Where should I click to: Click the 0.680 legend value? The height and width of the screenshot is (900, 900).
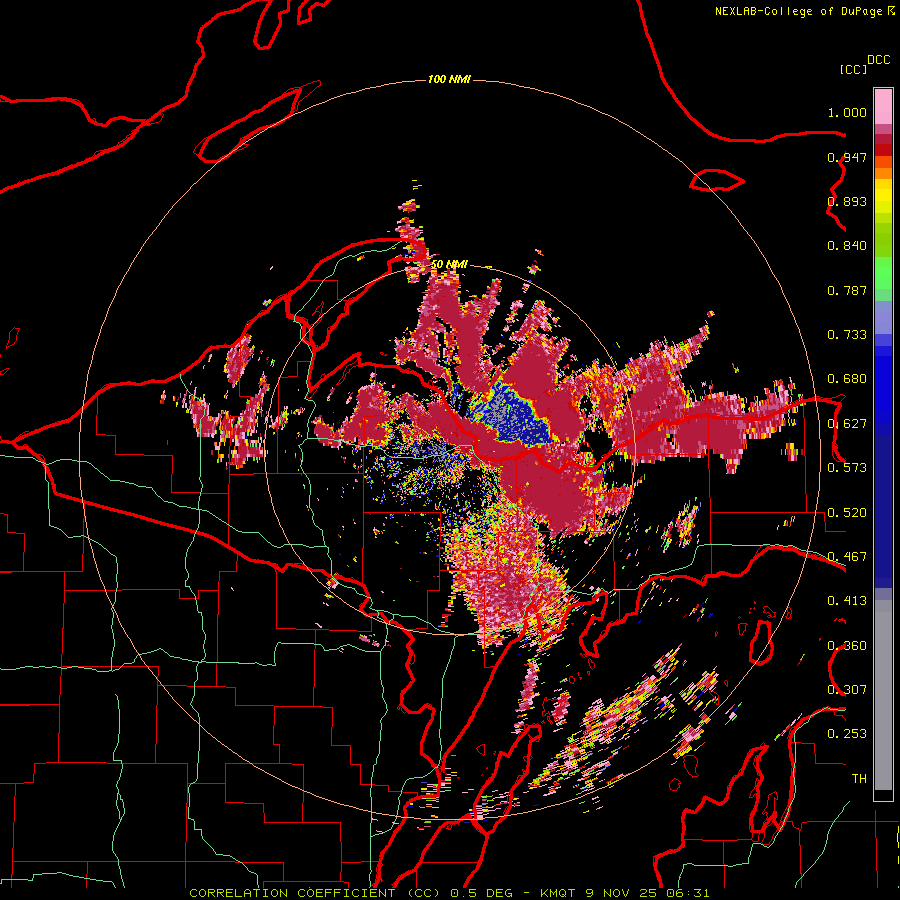coord(847,379)
